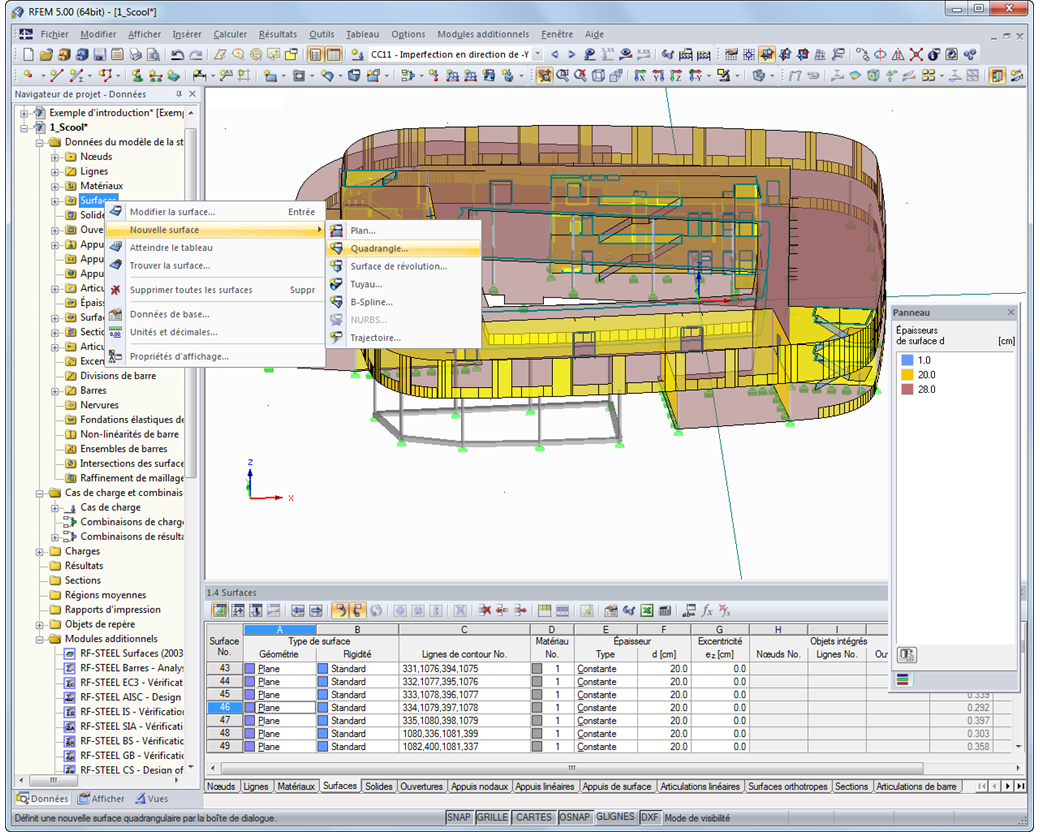Click next load case arrow icon
The image size is (1040, 832).
point(571,54)
